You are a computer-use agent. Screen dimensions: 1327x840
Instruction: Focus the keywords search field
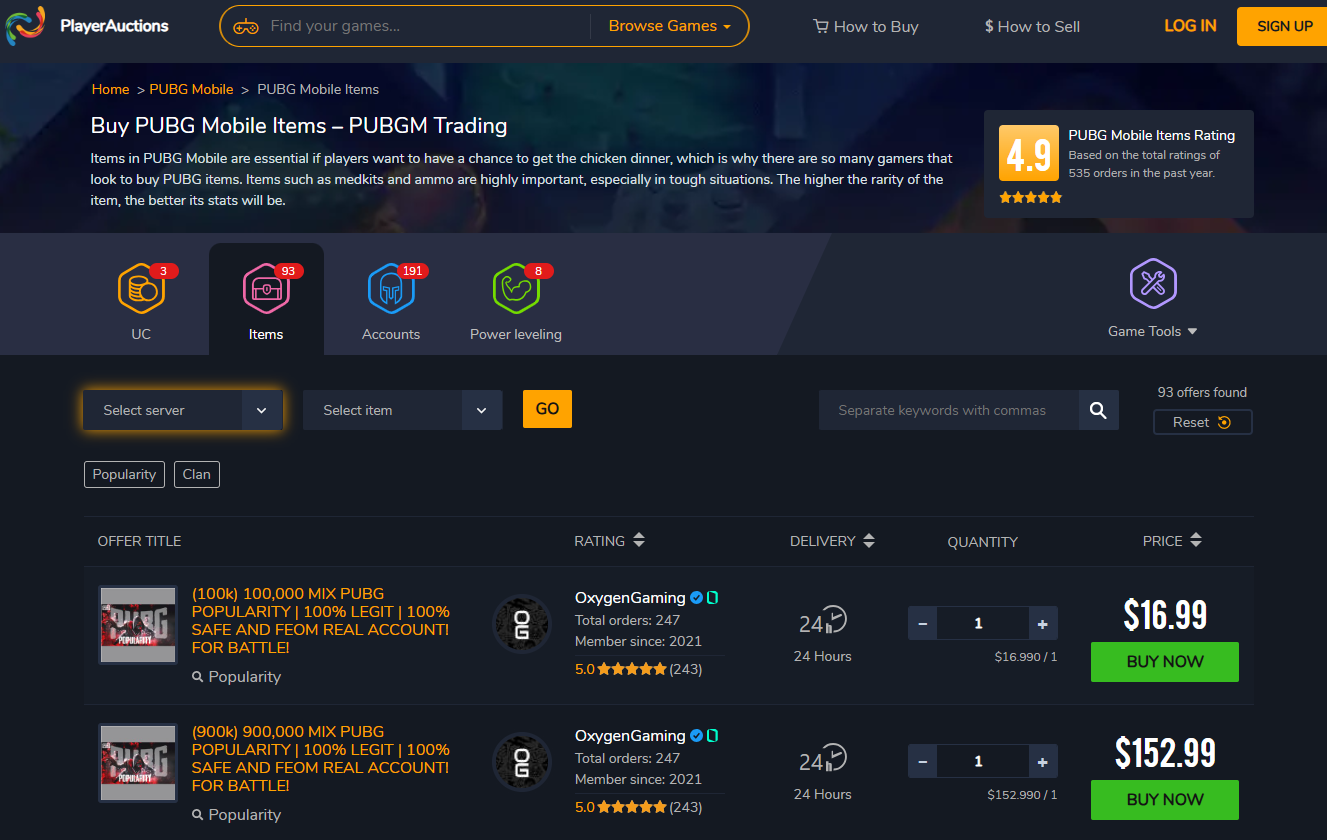pyautogui.click(x=949, y=410)
